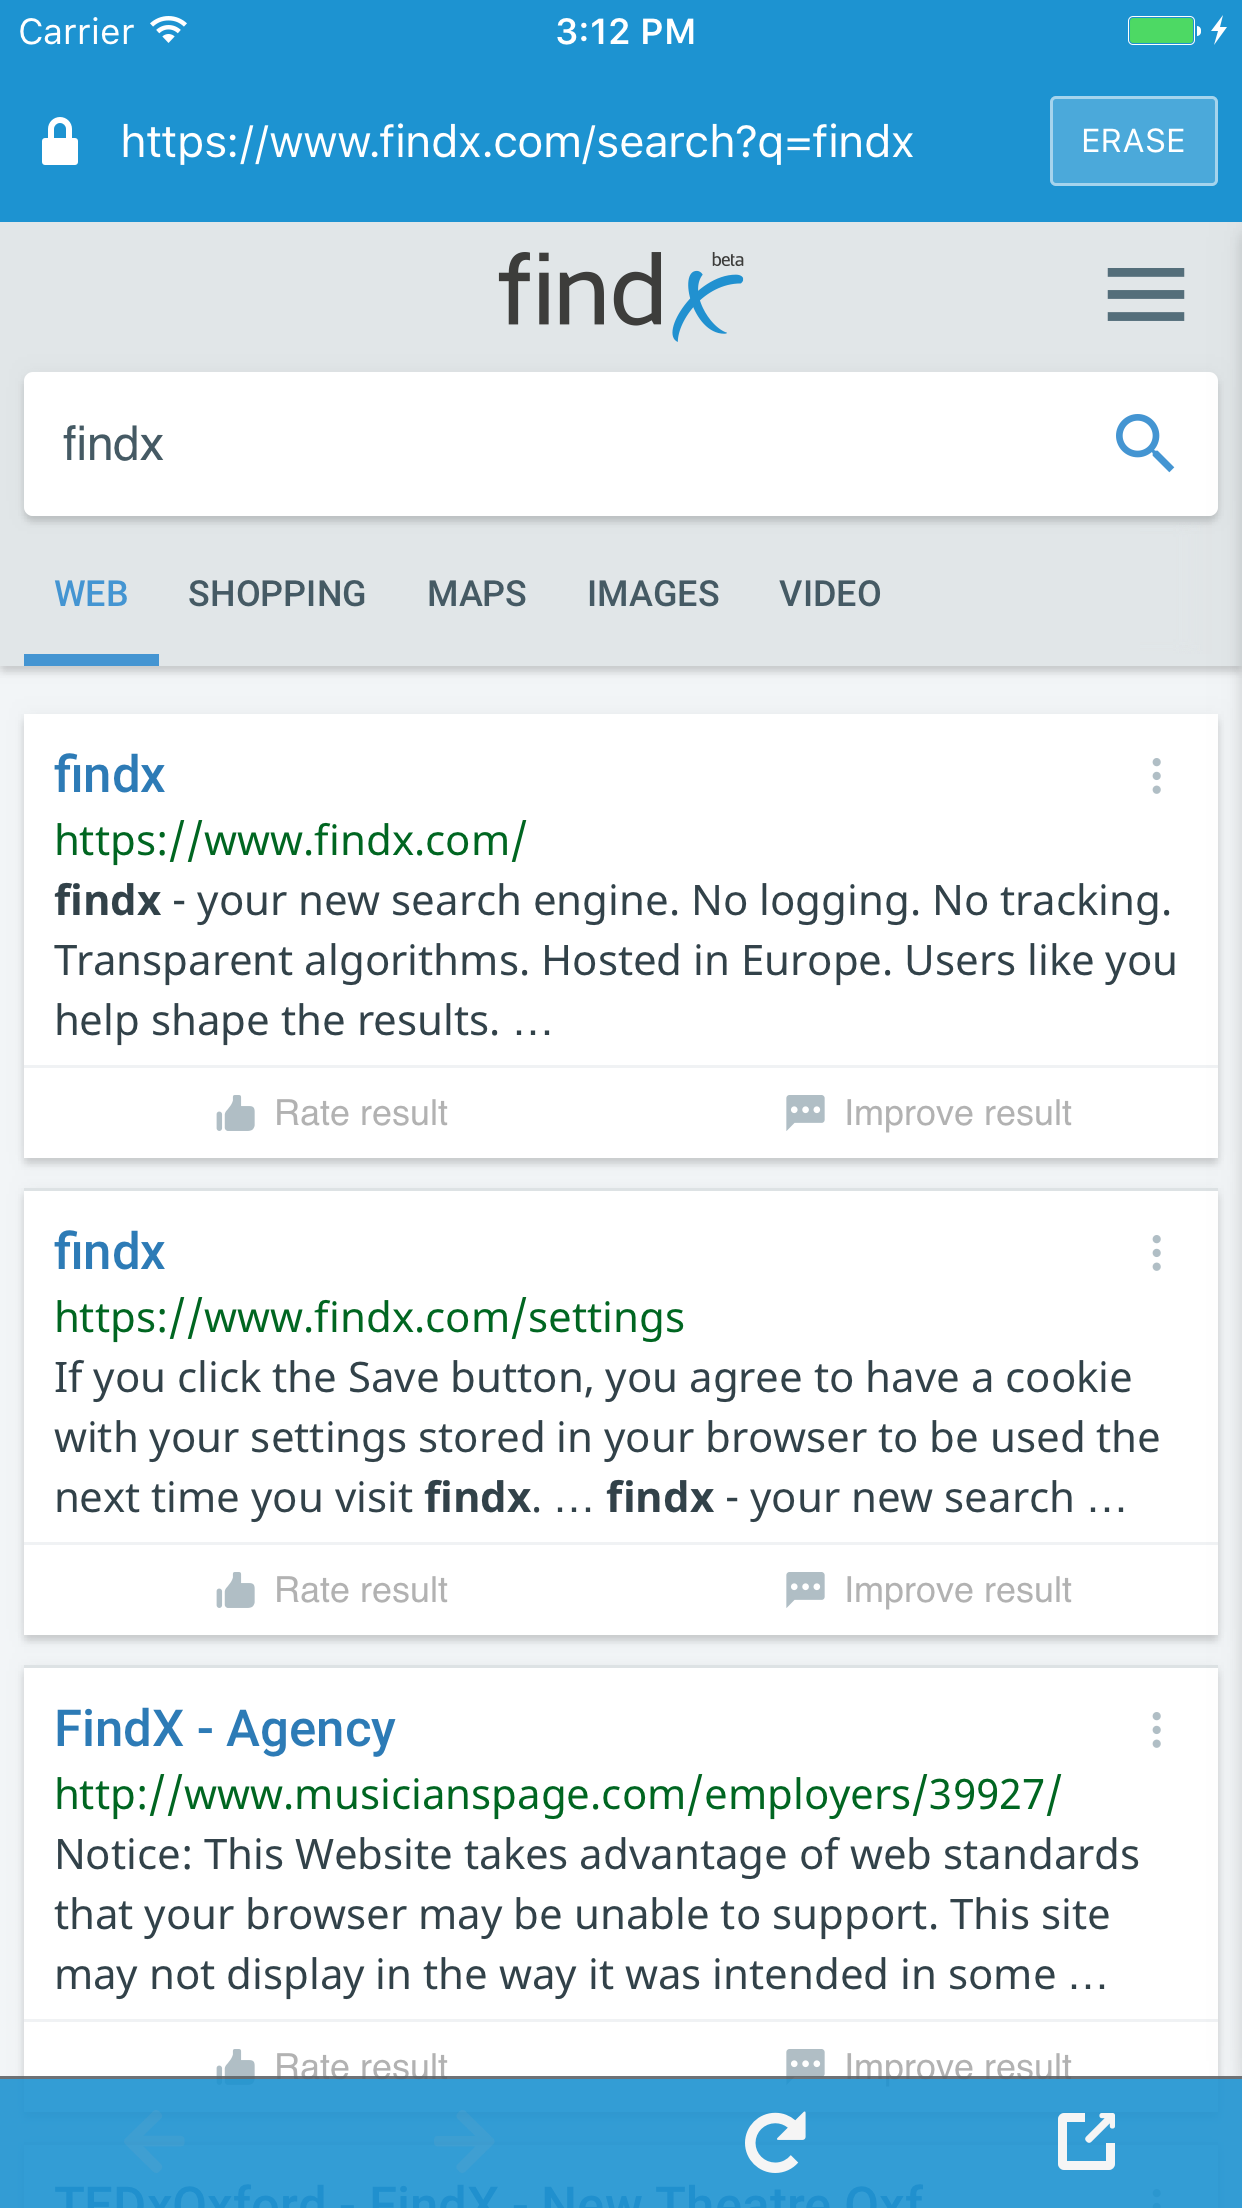Screen dimensions: 1242x2208
Task: Open the three-dot menu on FindX - Agency result
Action: pyautogui.click(x=1156, y=1729)
